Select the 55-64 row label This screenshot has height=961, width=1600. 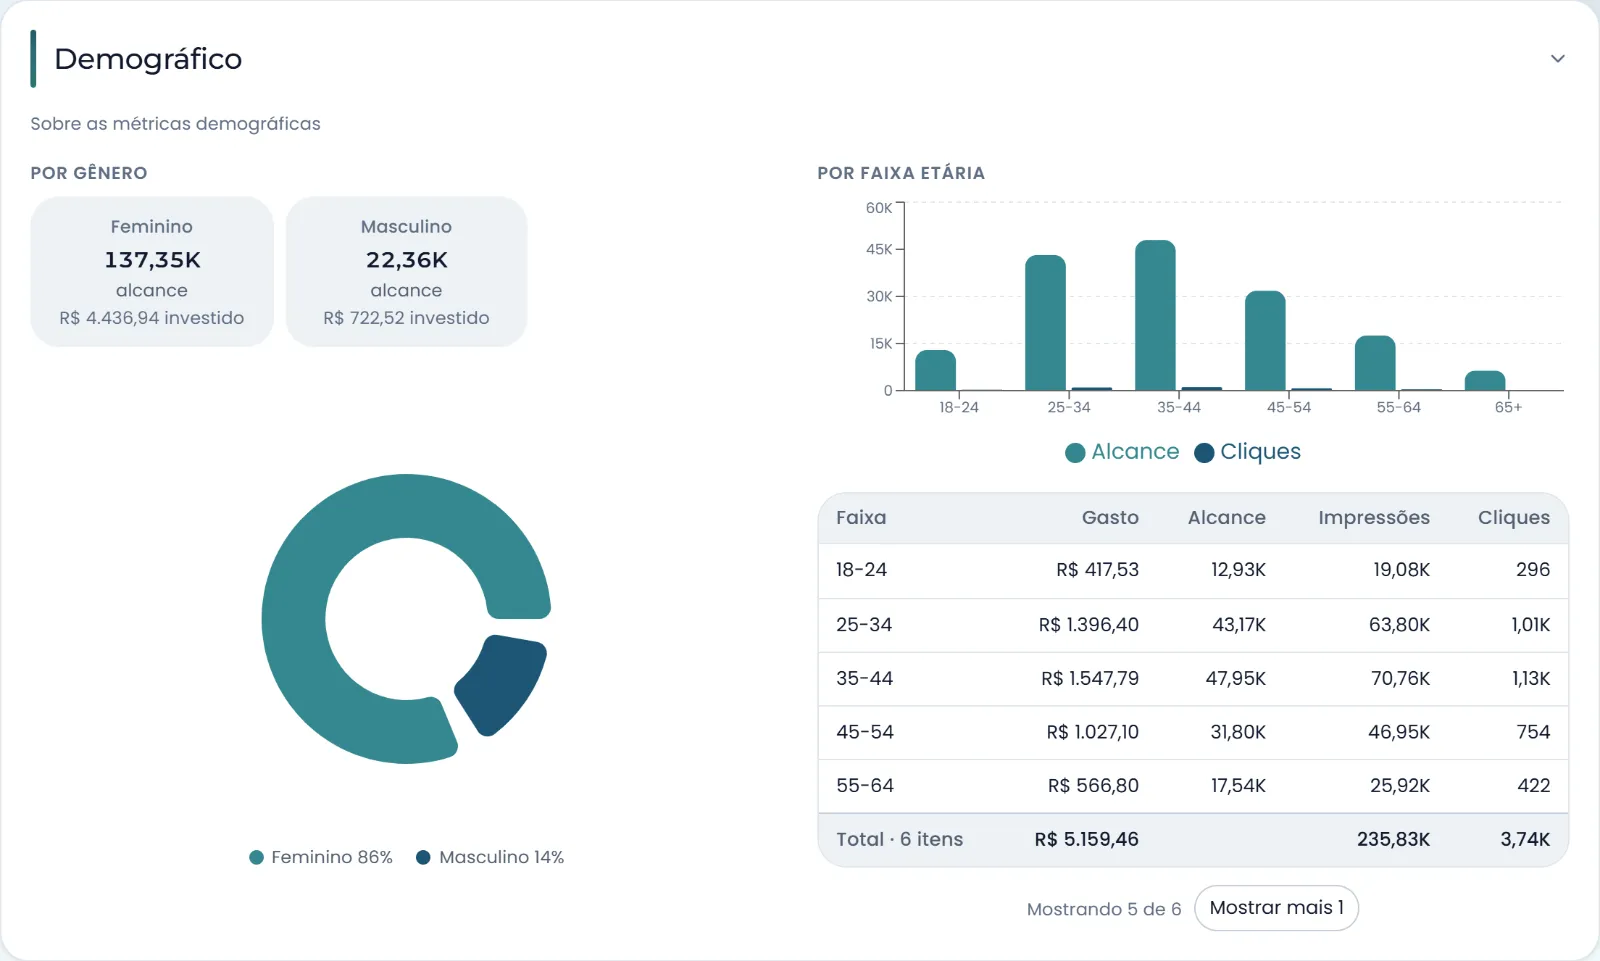(x=864, y=786)
